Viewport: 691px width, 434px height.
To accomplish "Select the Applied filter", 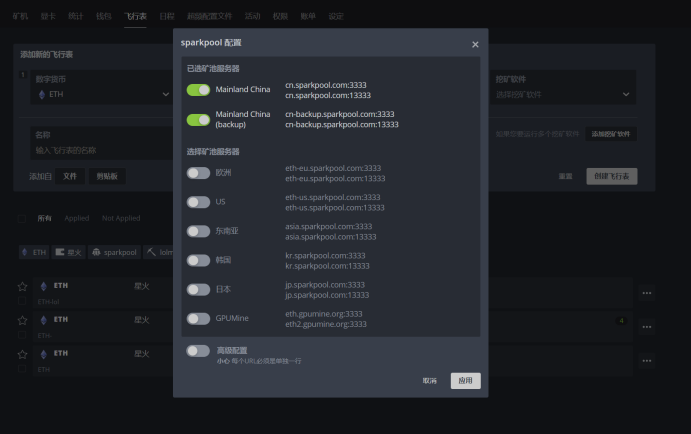I will (77, 218).
